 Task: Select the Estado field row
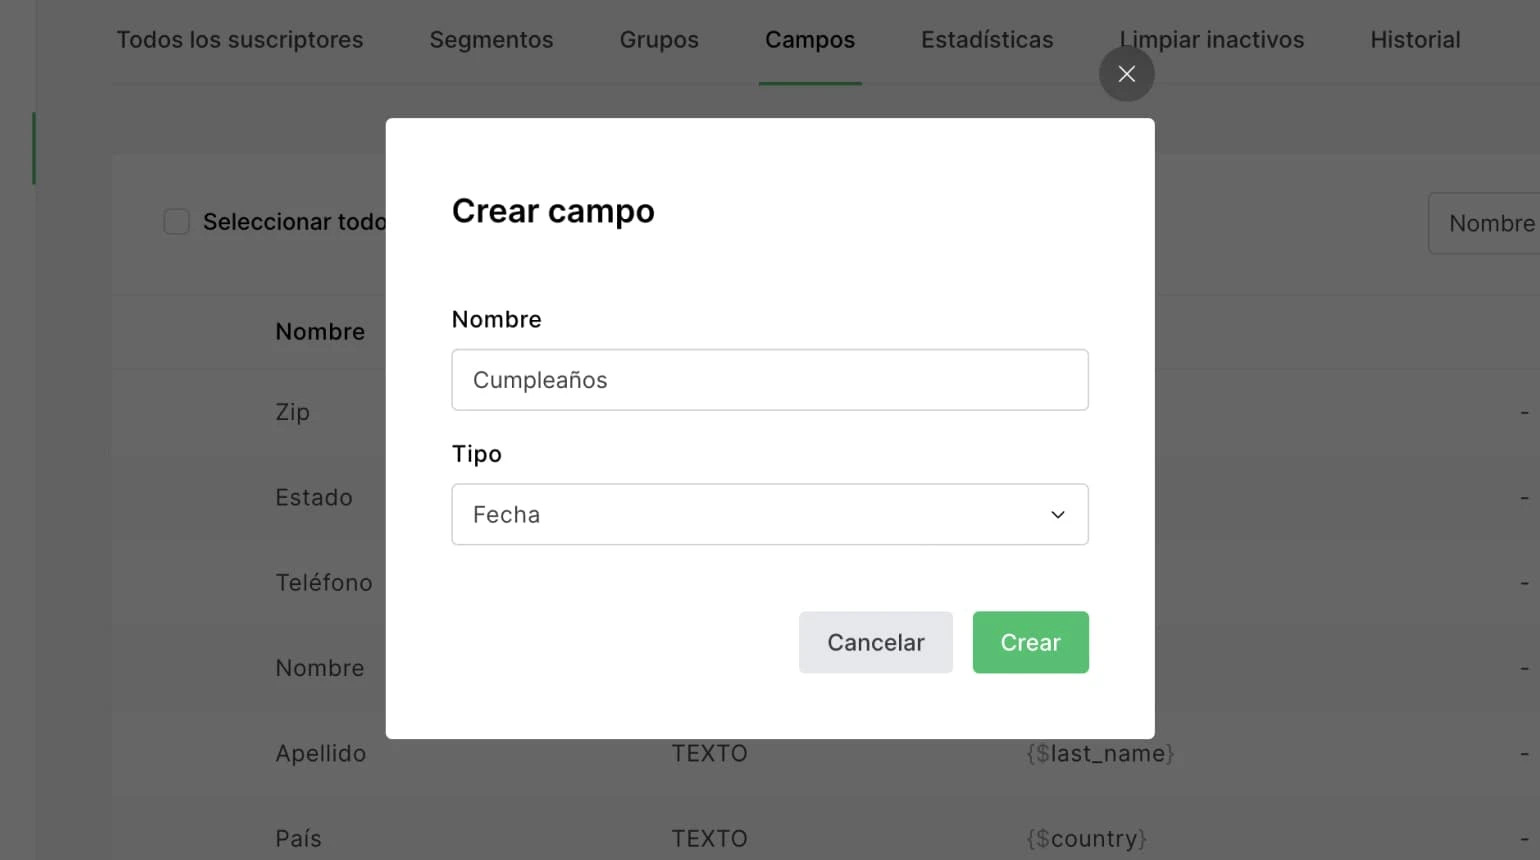pyautogui.click(x=314, y=497)
